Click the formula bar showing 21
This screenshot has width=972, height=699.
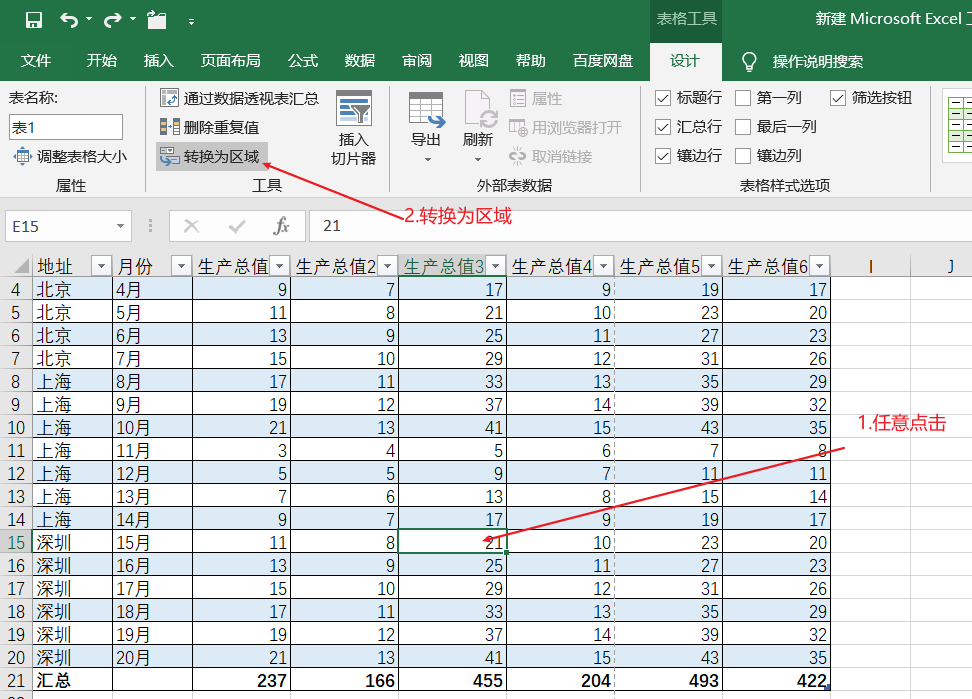(x=641, y=226)
